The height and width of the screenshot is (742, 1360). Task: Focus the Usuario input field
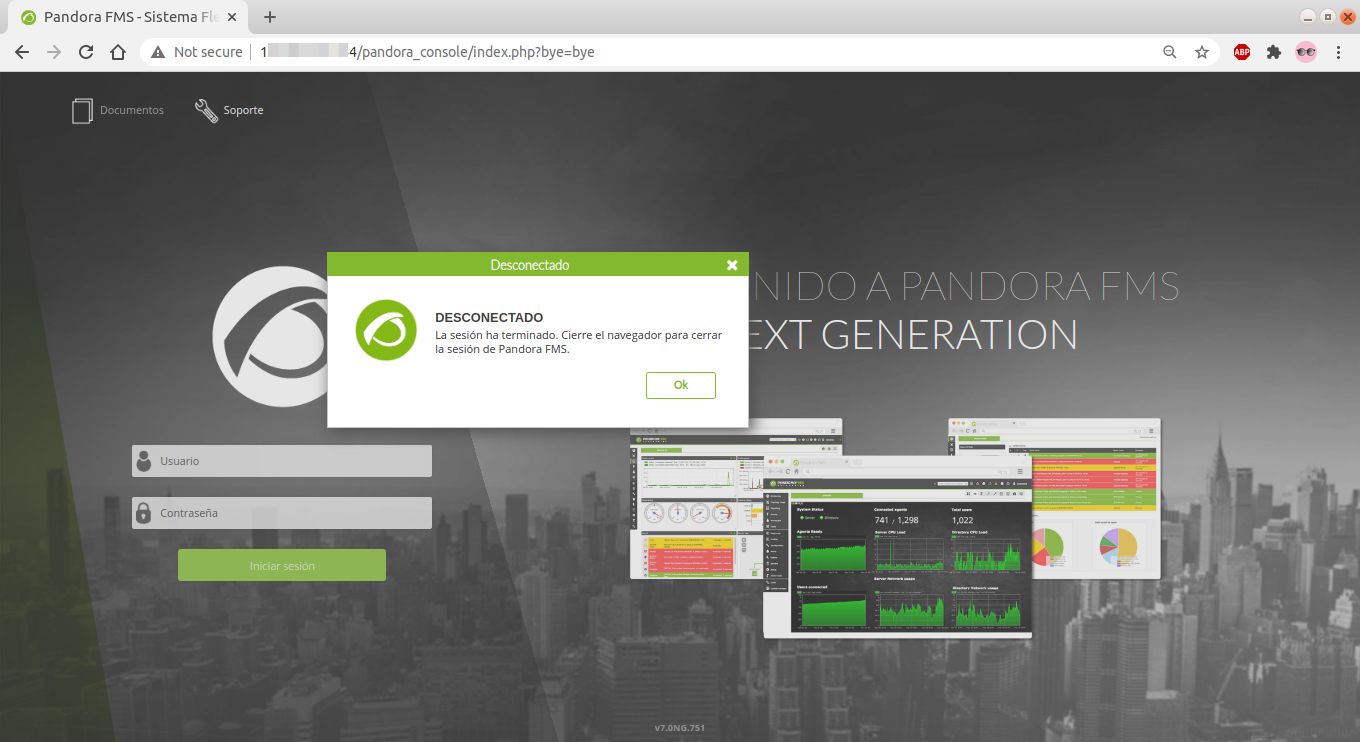(x=290, y=461)
